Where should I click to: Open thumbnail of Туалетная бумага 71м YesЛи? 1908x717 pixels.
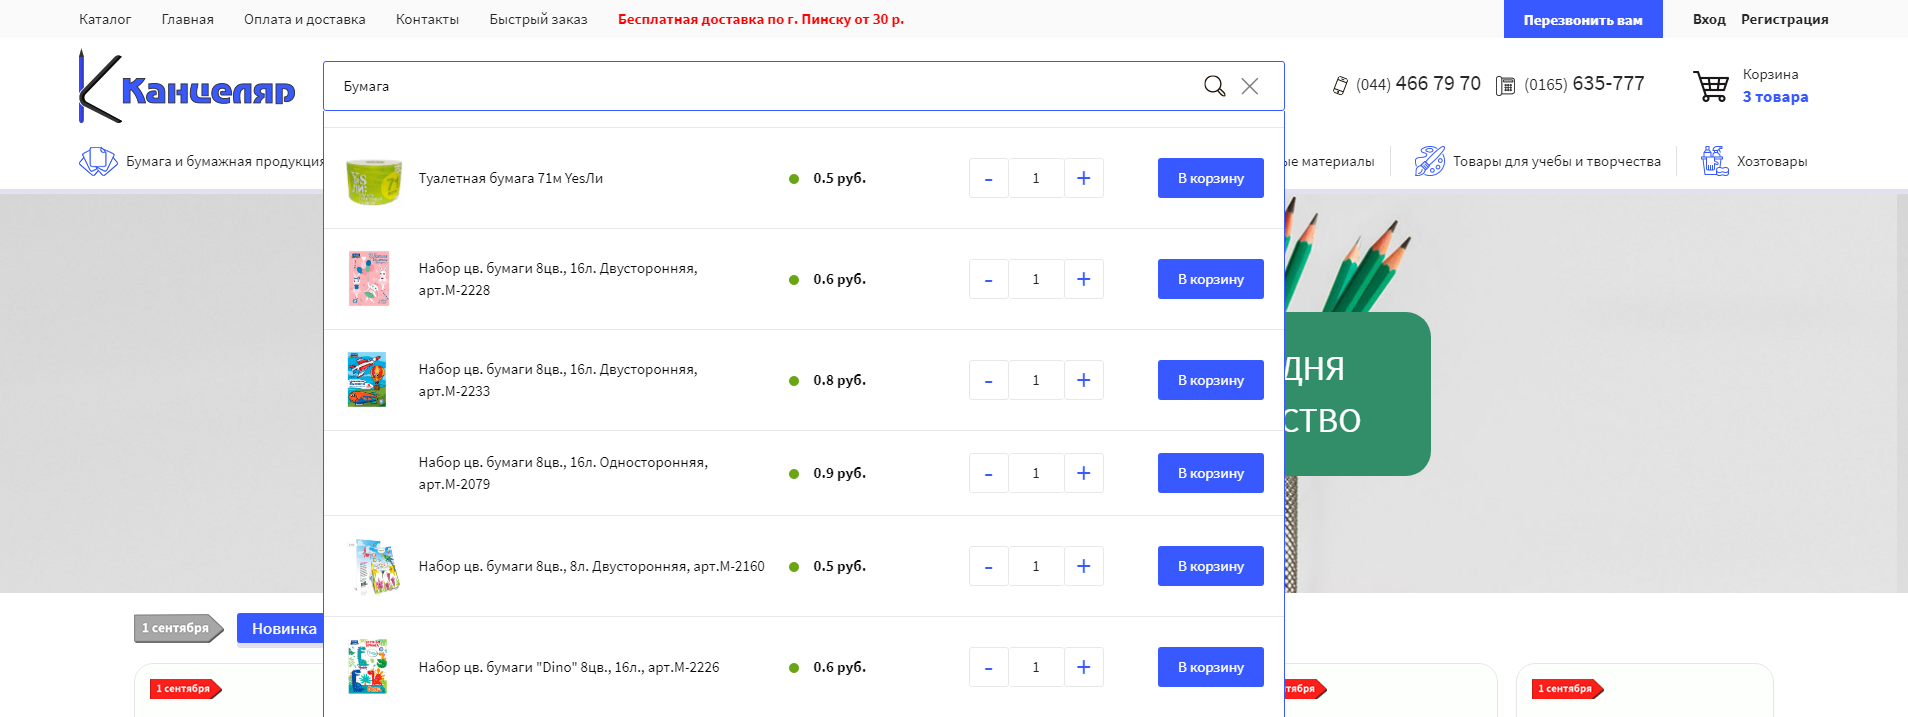pyautogui.click(x=373, y=180)
